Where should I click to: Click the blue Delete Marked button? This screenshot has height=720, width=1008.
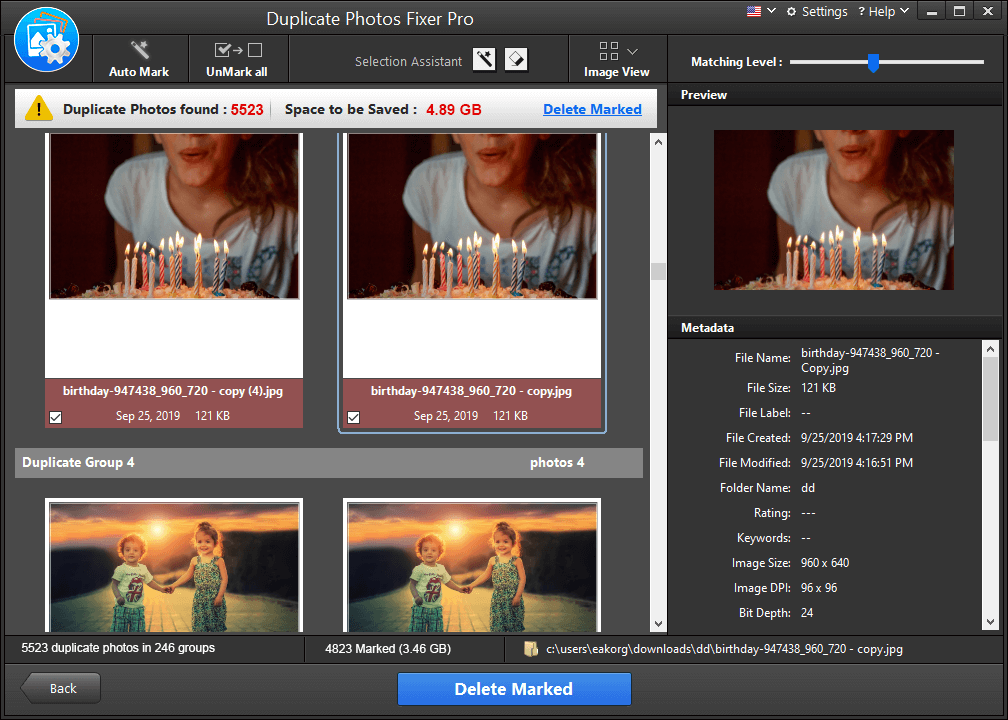coord(514,688)
